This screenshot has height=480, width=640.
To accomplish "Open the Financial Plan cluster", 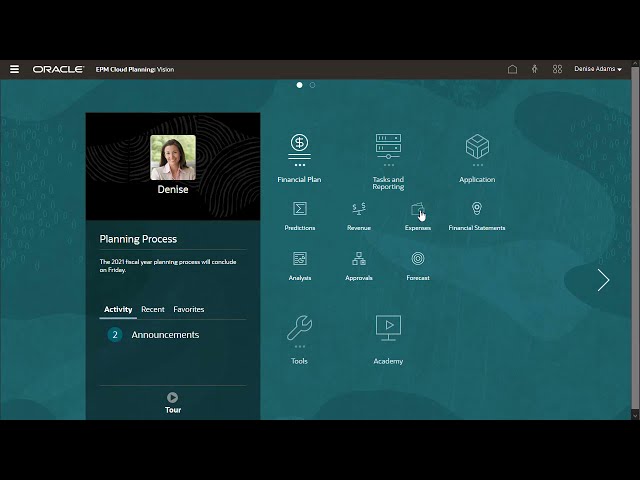I will (299, 158).
